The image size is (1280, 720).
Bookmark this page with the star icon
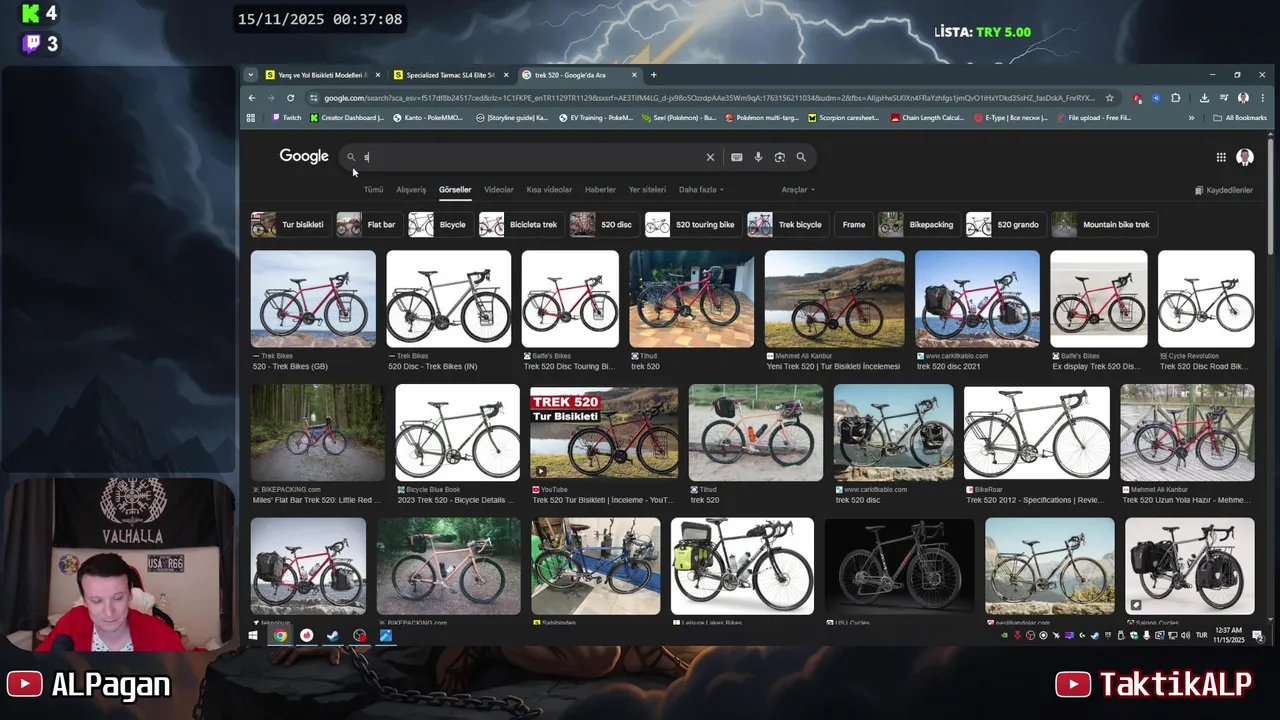pyautogui.click(x=1109, y=98)
